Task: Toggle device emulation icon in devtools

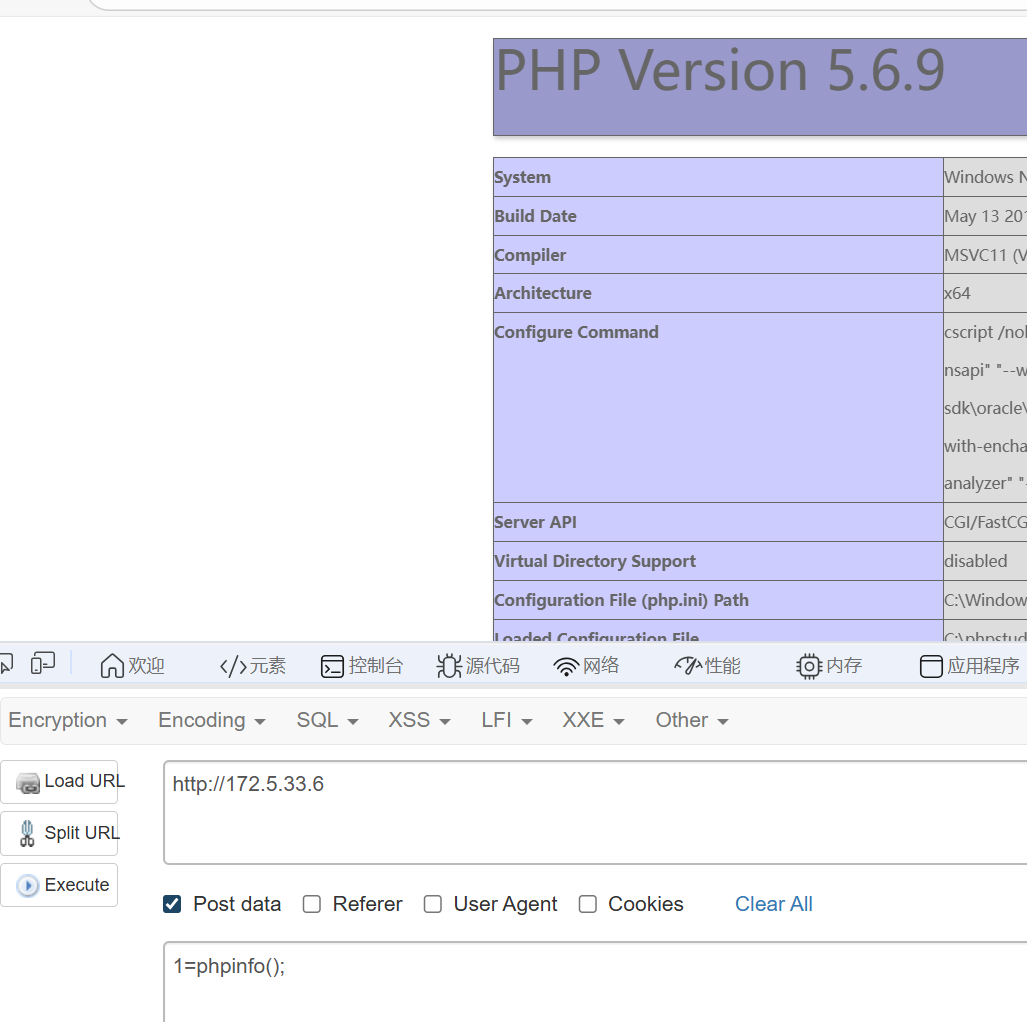Action: point(43,664)
